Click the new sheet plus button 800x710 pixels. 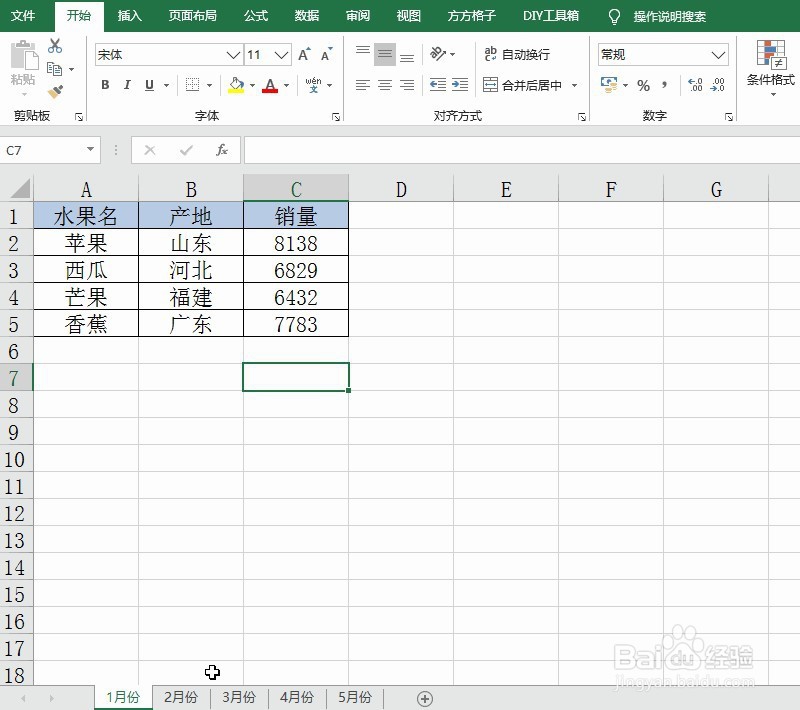click(x=426, y=698)
